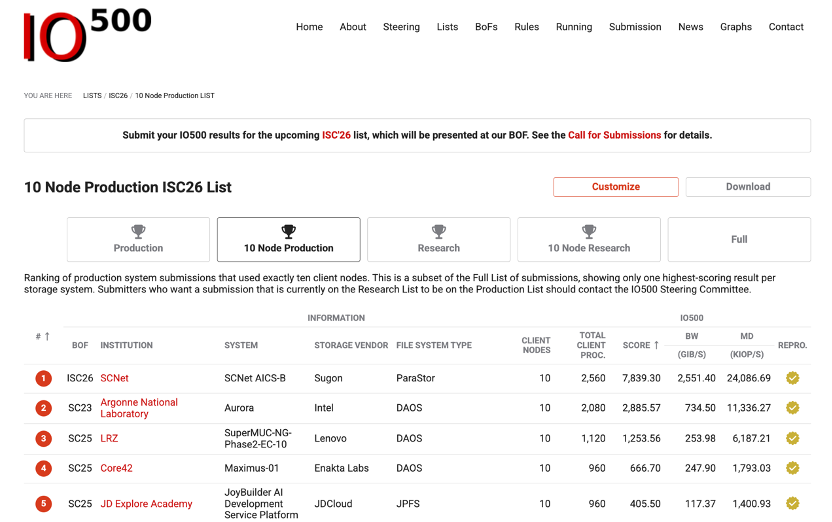Image resolution: width=832 pixels, height=522 pixels.
Task: Click the Maximus-01 system cell
Action: click(x=252, y=468)
